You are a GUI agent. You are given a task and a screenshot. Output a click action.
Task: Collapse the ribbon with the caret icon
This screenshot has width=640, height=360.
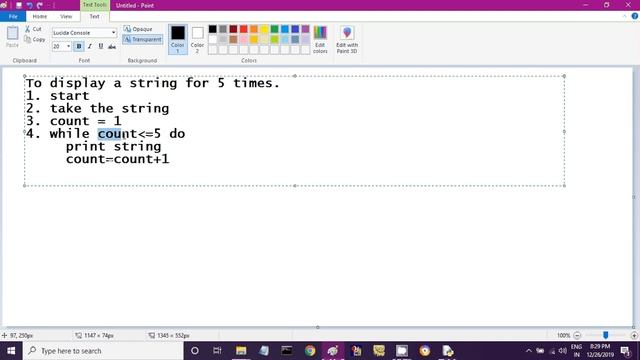click(624, 16)
